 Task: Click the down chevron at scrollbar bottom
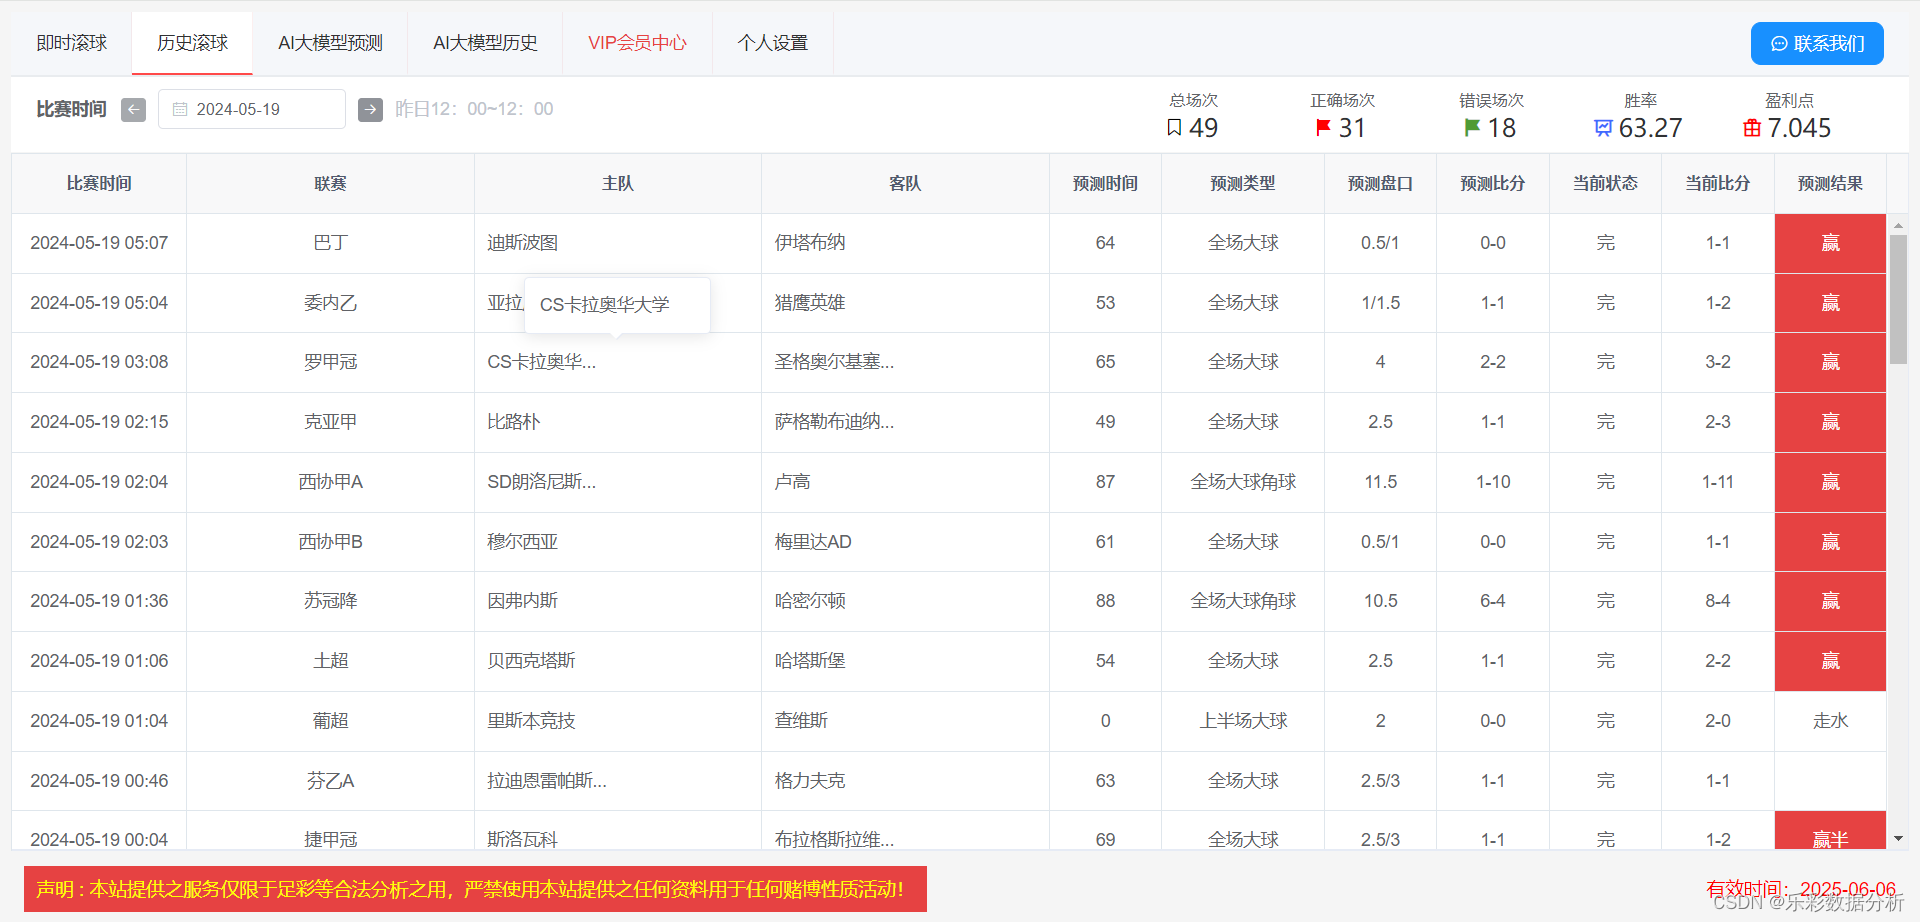(1898, 840)
